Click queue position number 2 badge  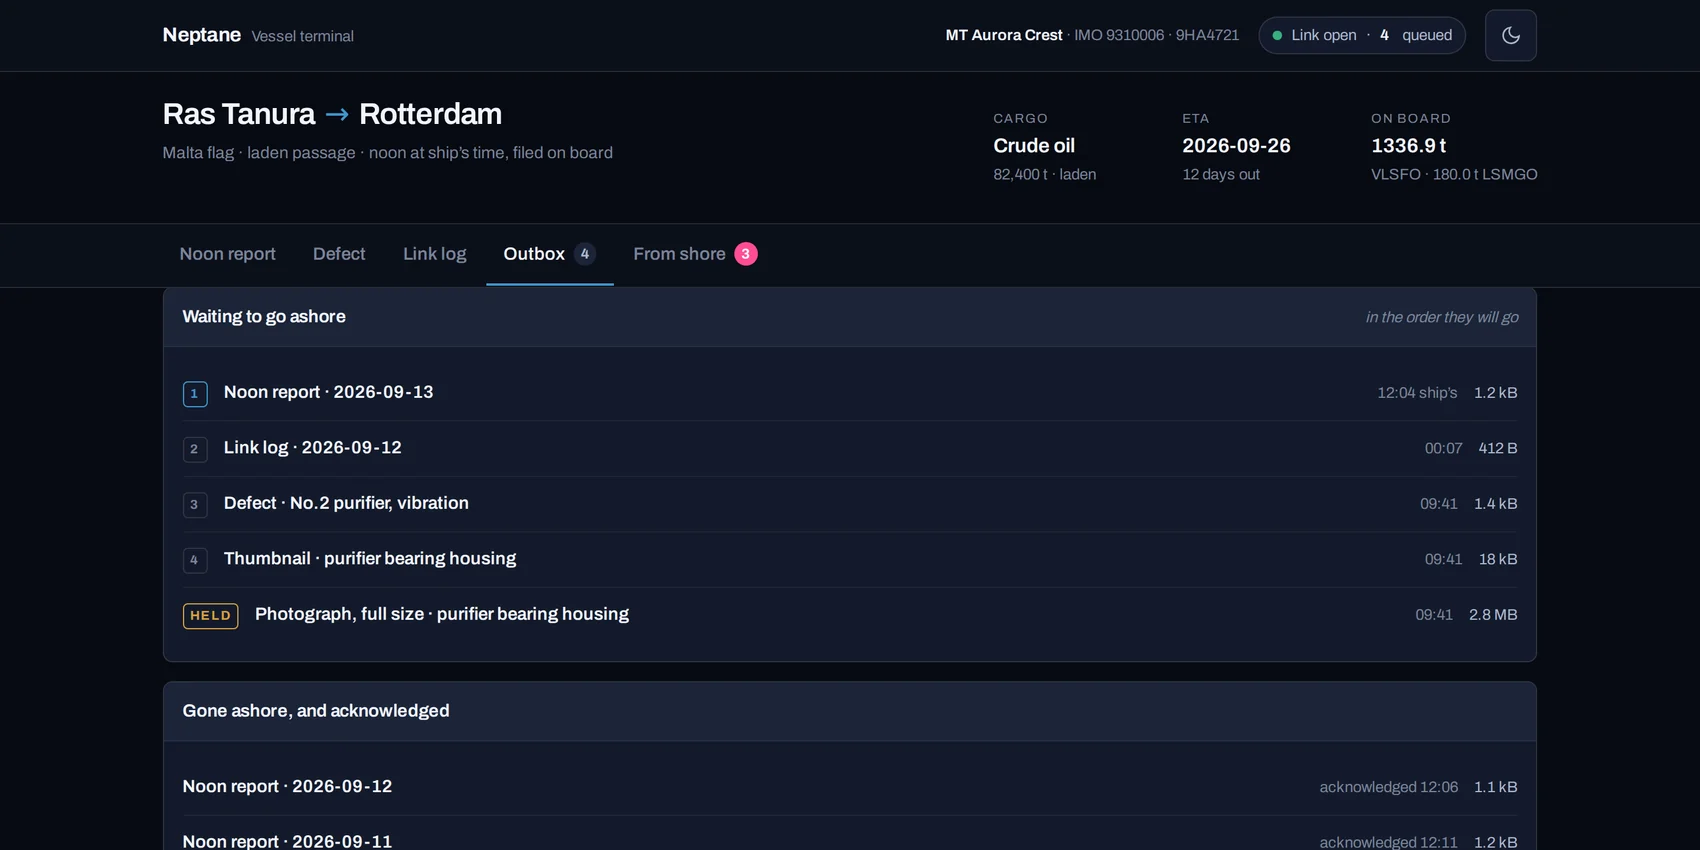click(x=195, y=449)
